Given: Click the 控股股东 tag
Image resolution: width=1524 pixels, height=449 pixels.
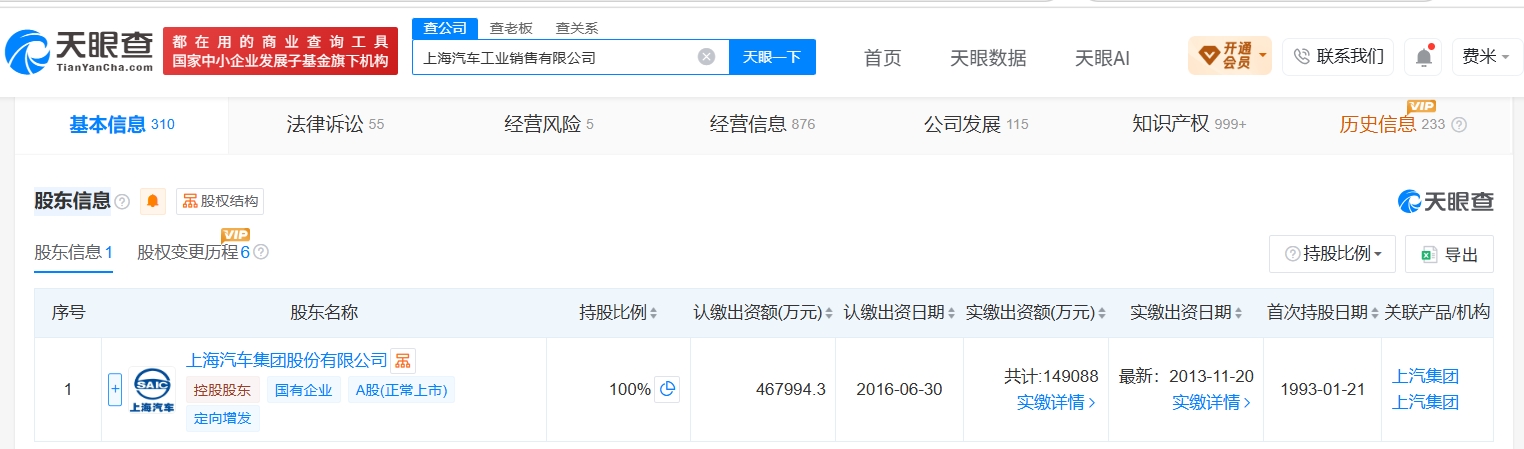Looking at the screenshot, I should pos(224,390).
